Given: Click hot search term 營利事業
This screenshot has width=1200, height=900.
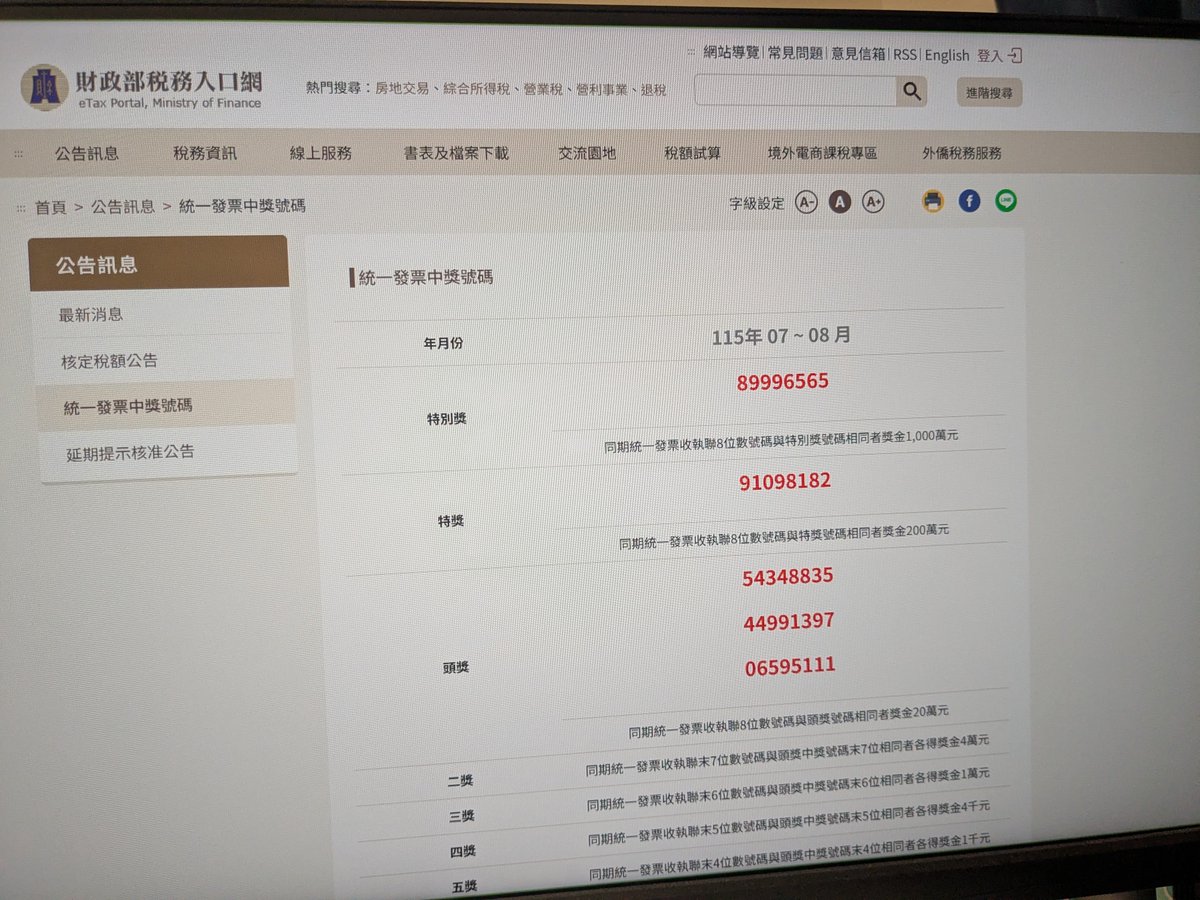Looking at the screenshot, I should (603, 90).
